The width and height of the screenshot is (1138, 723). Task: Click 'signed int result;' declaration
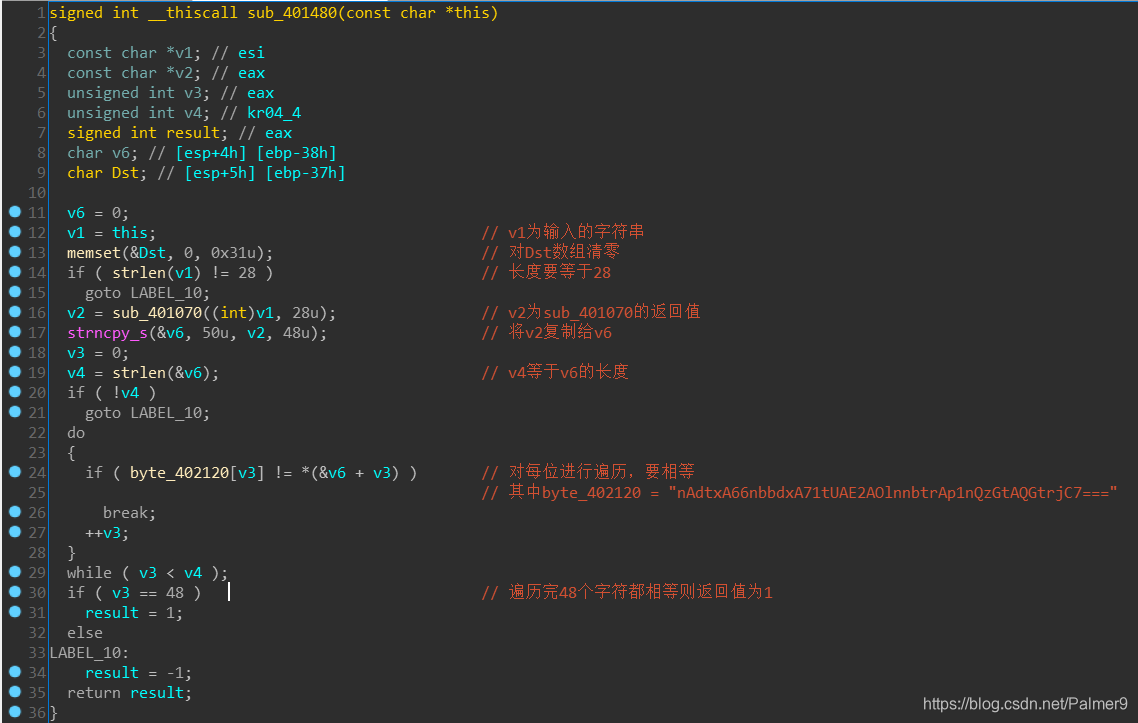pos(147,133)
